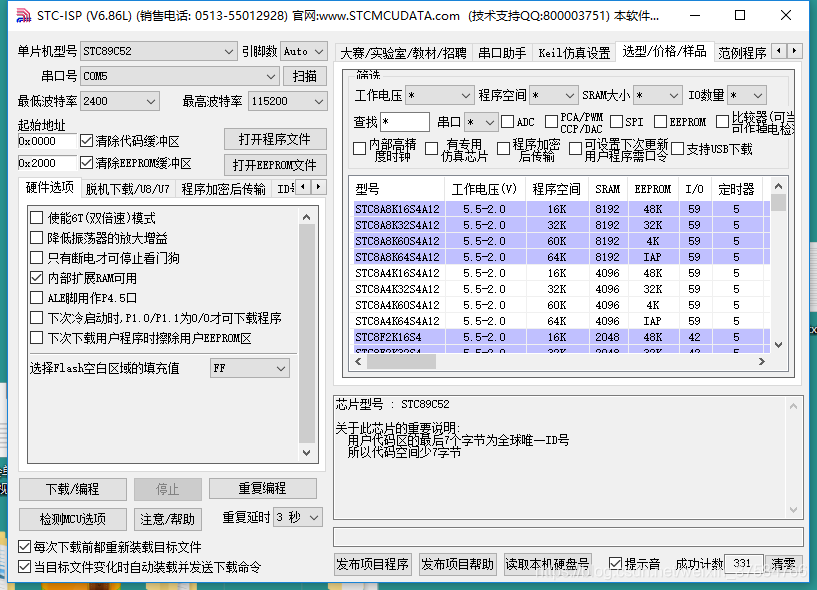Click 打开程序文件 button
817x590 pixels.
(x=275, y=139)
